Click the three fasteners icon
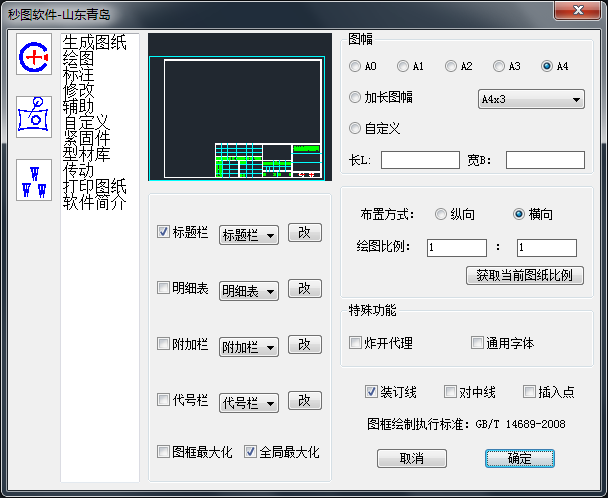This screenshot has height=498, width=608. [x=34, y=180]
